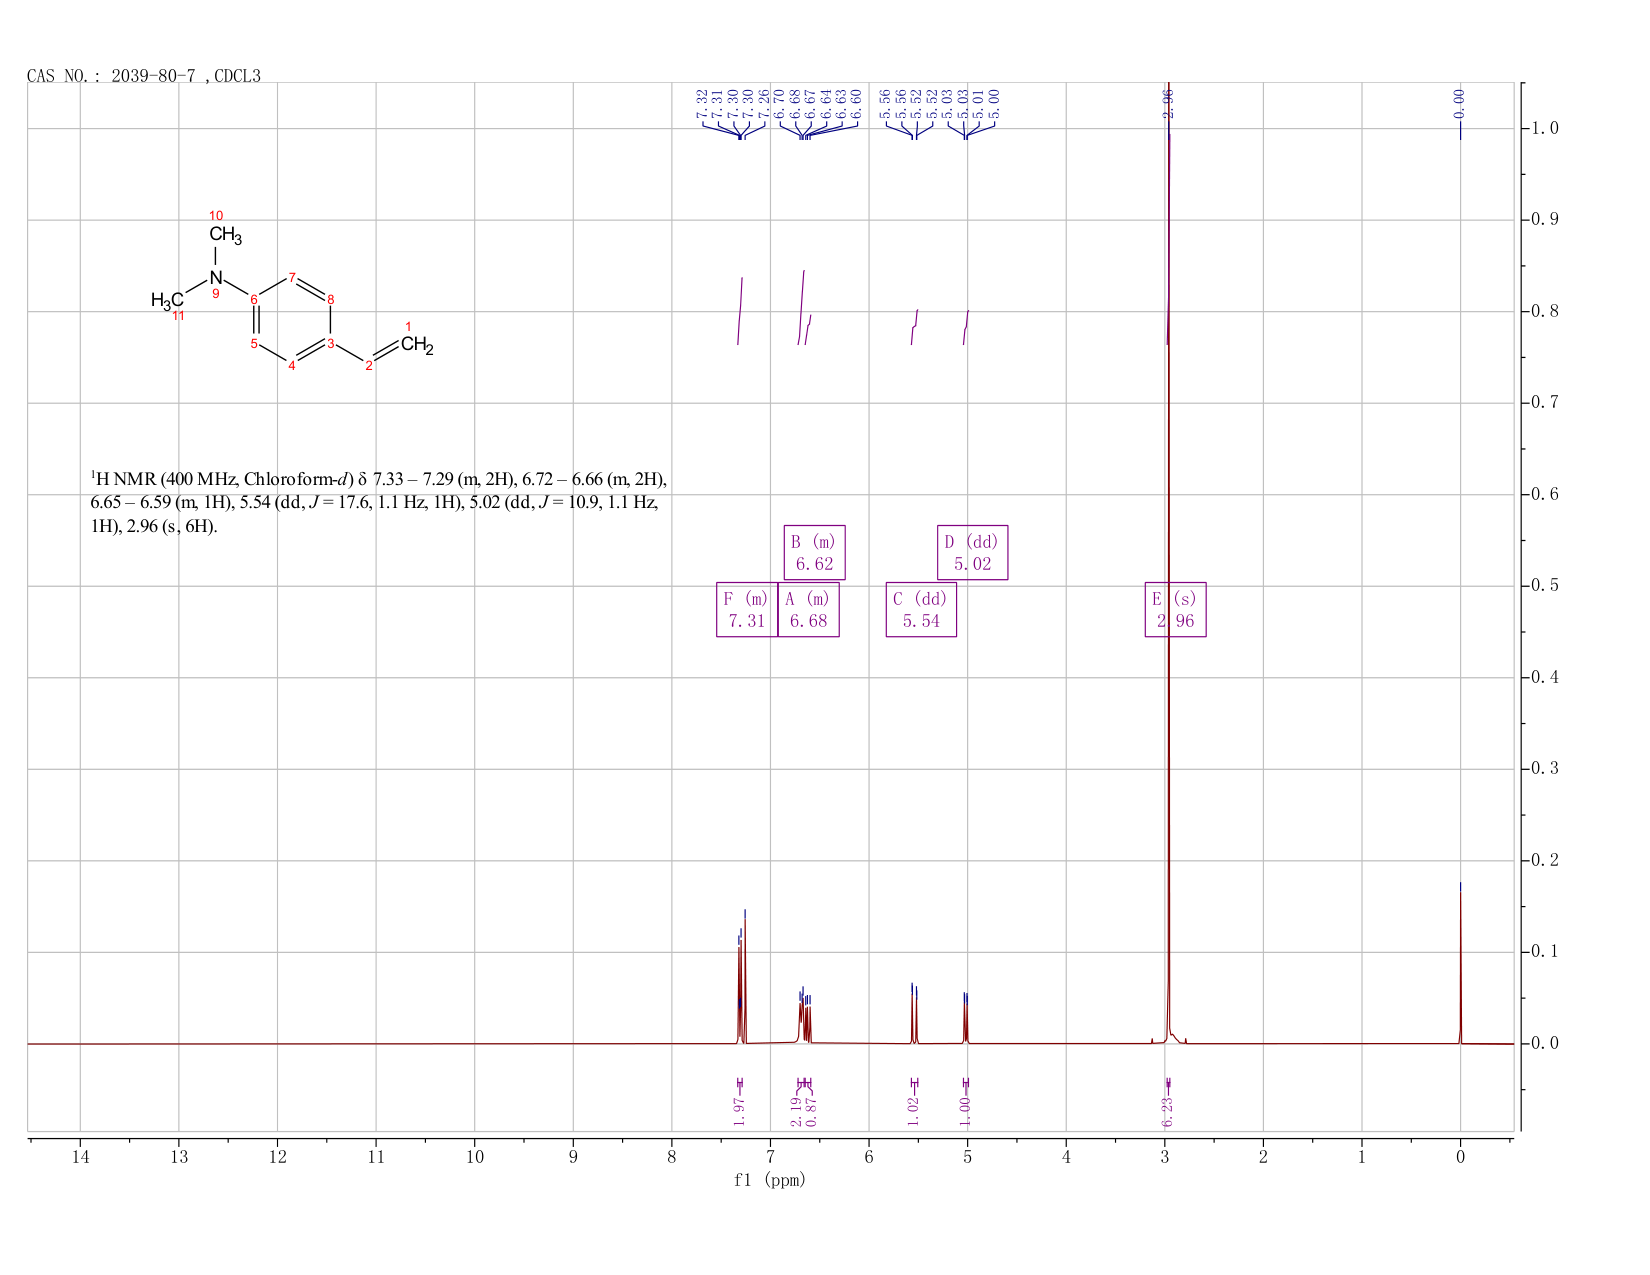Image resolution: width=1650 pixels, height=1275 pixels.
Task: Click the x-axis tick label 10
Action: click(x=474, y=1157)
